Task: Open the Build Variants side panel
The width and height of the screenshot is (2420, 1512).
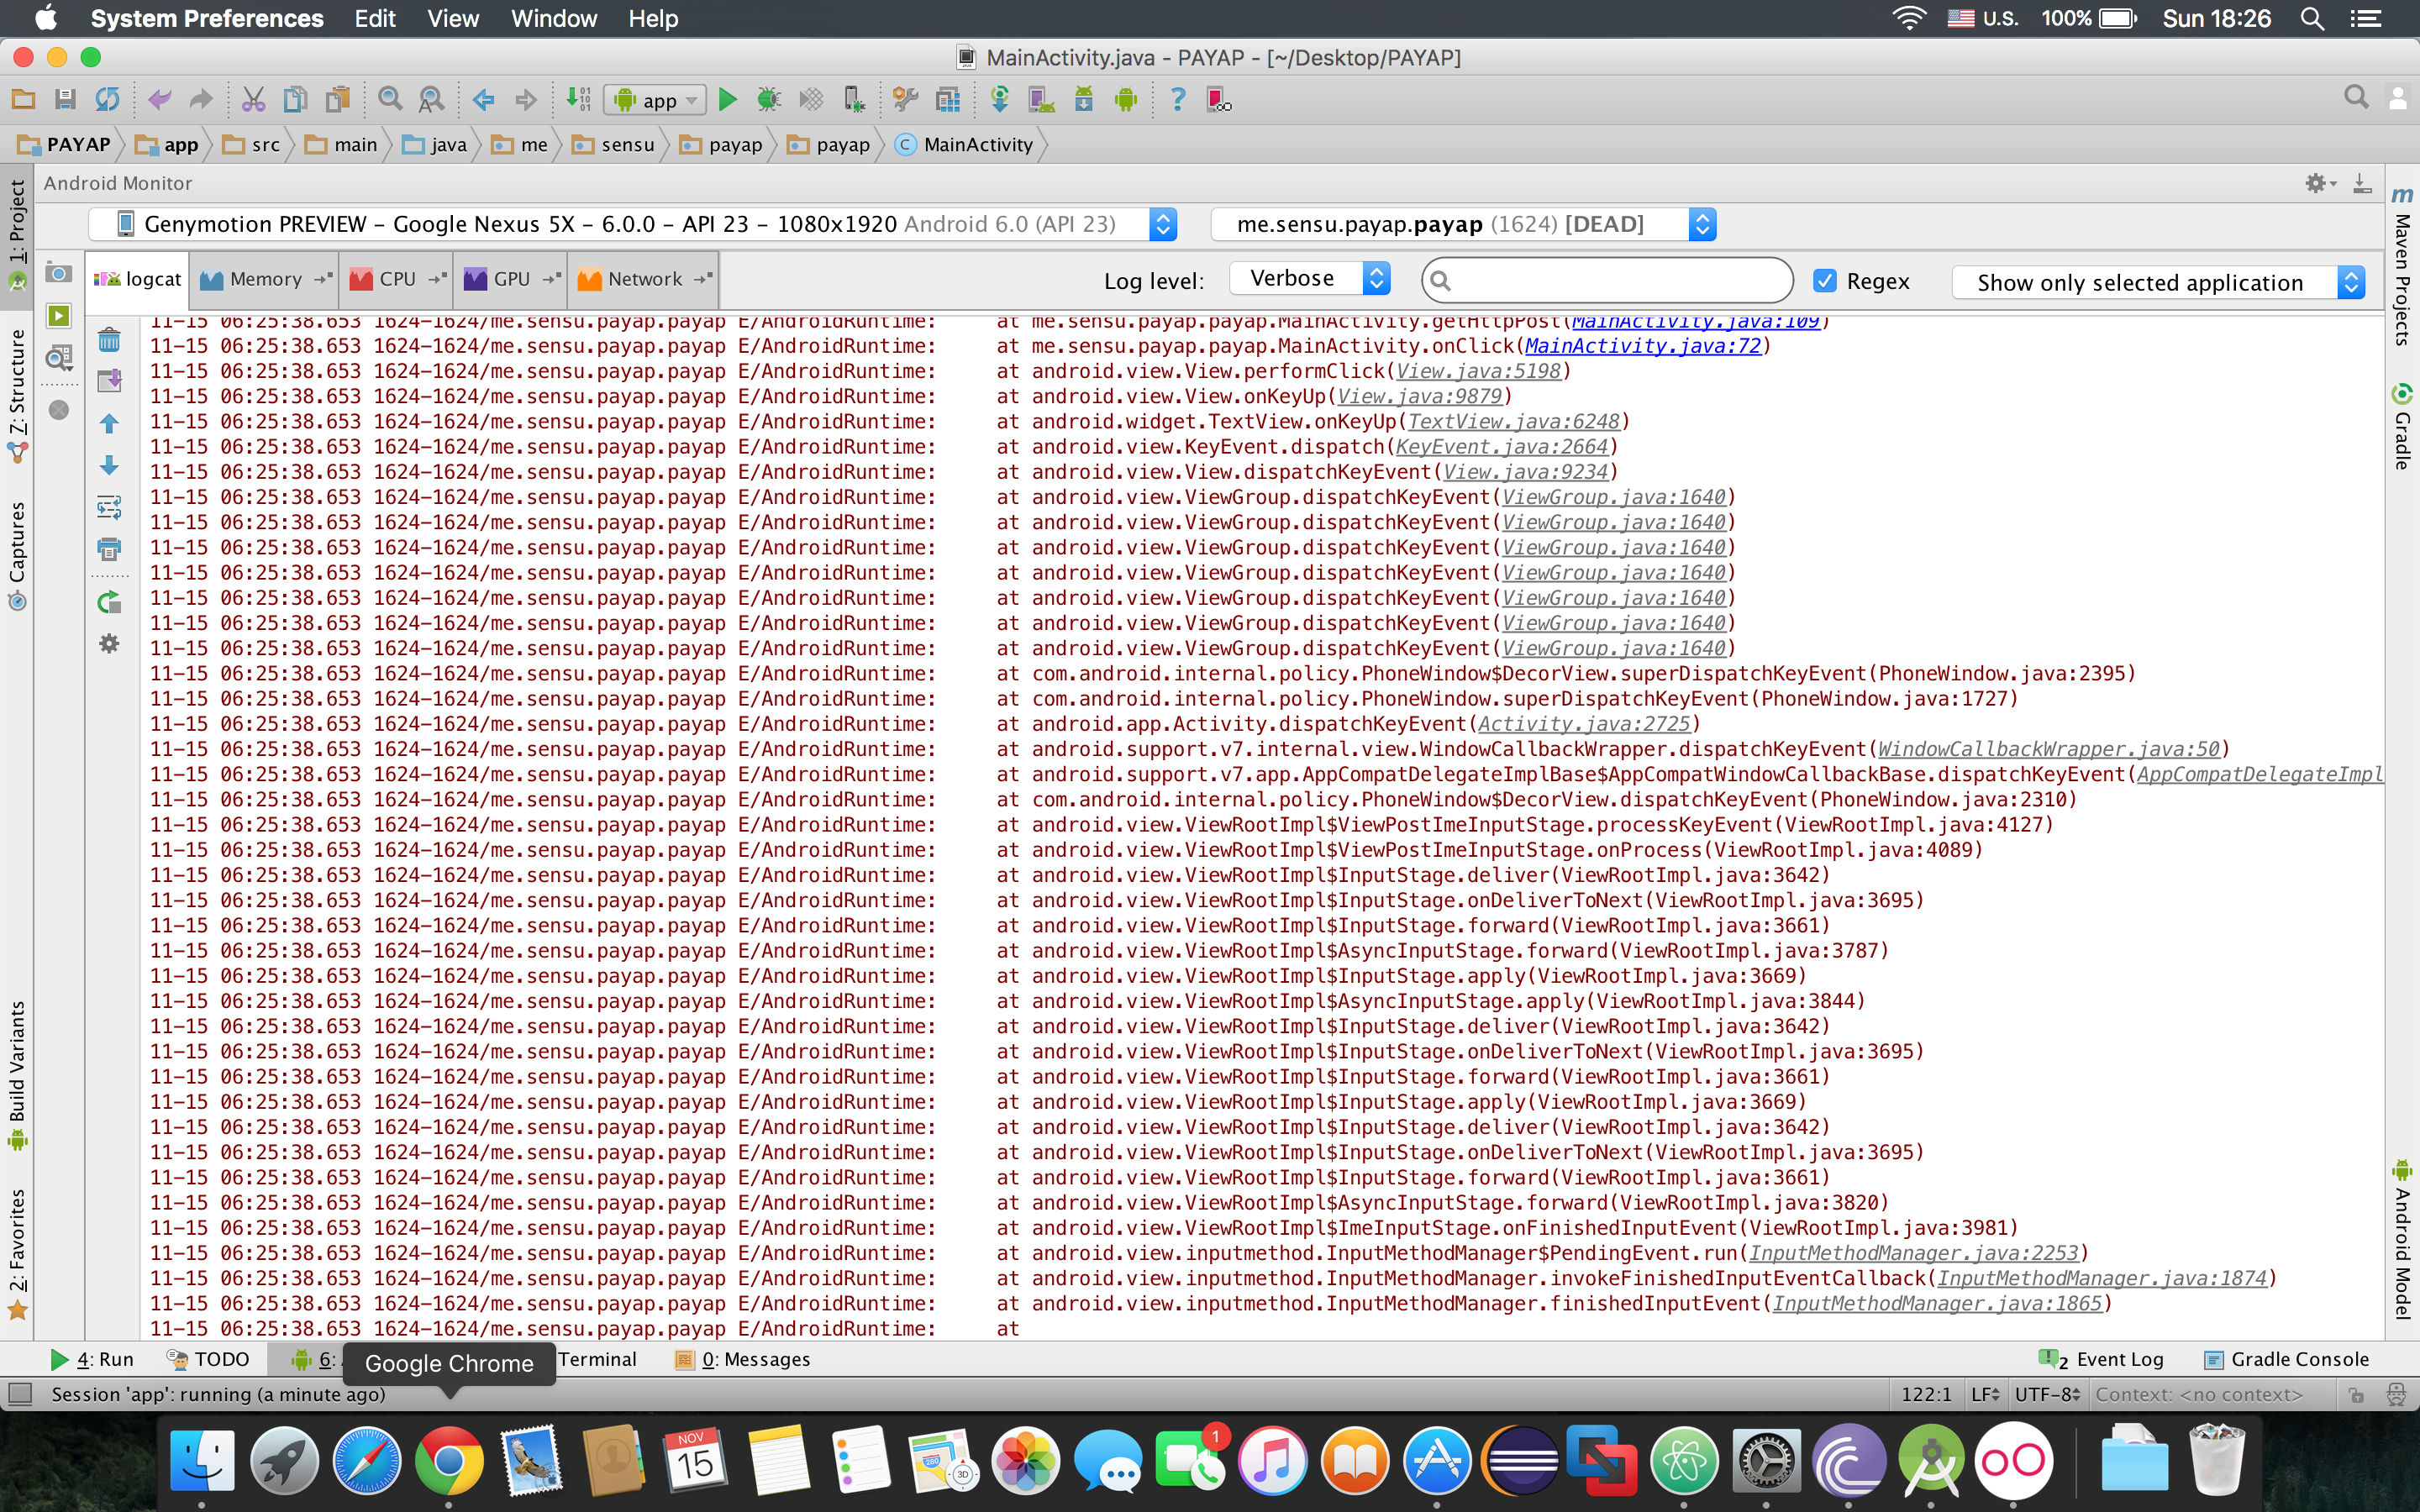Action: click(x=17, y=1074)
